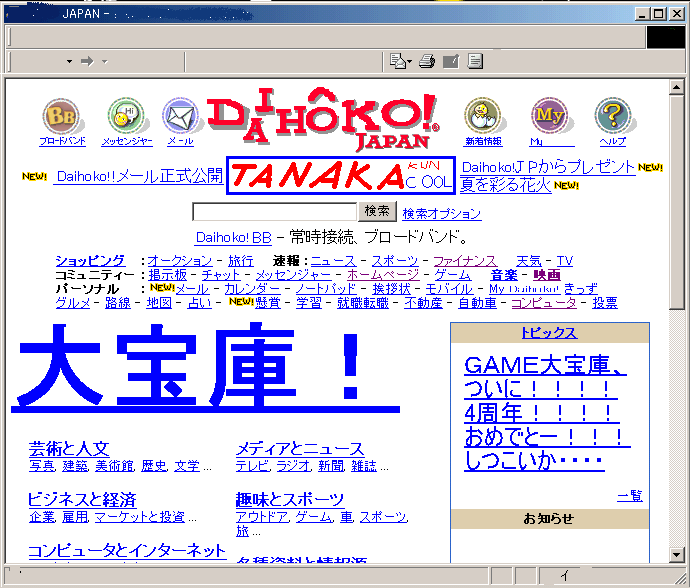The height and width of the screenshot is (588, 690).
Task: Open the back button history dropdown
Action: (x=69, y=61)
